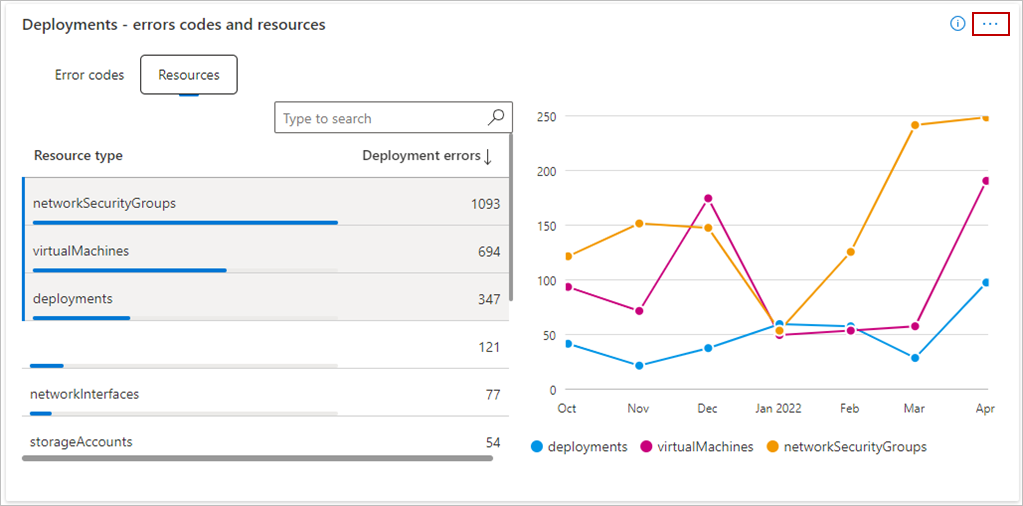Click the horizontal scrollbar under the table
The height and width of the screenshot is (506, 1023).
[x=257, y=458]
